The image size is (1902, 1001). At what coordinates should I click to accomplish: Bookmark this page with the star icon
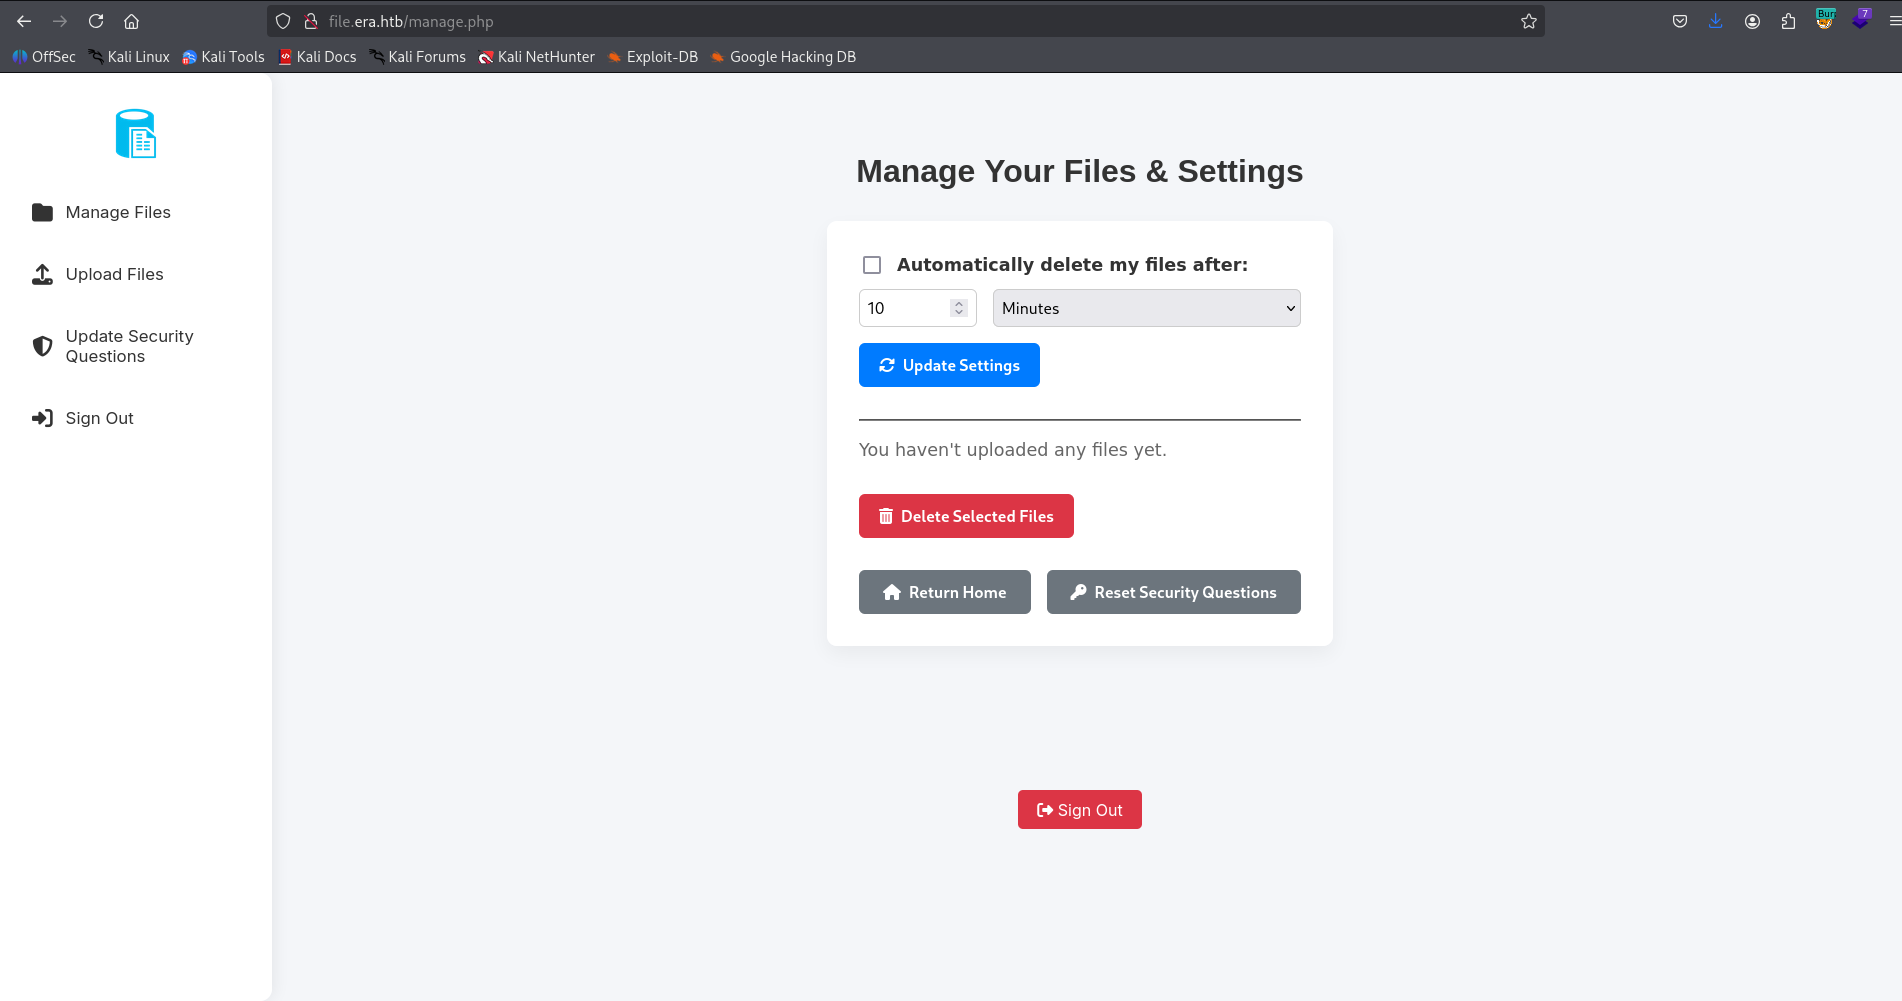click(1528, 20)
